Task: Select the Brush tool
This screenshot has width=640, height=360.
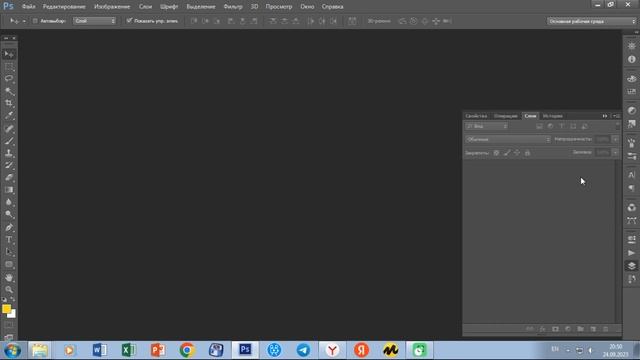Action: tap(9, 141)
